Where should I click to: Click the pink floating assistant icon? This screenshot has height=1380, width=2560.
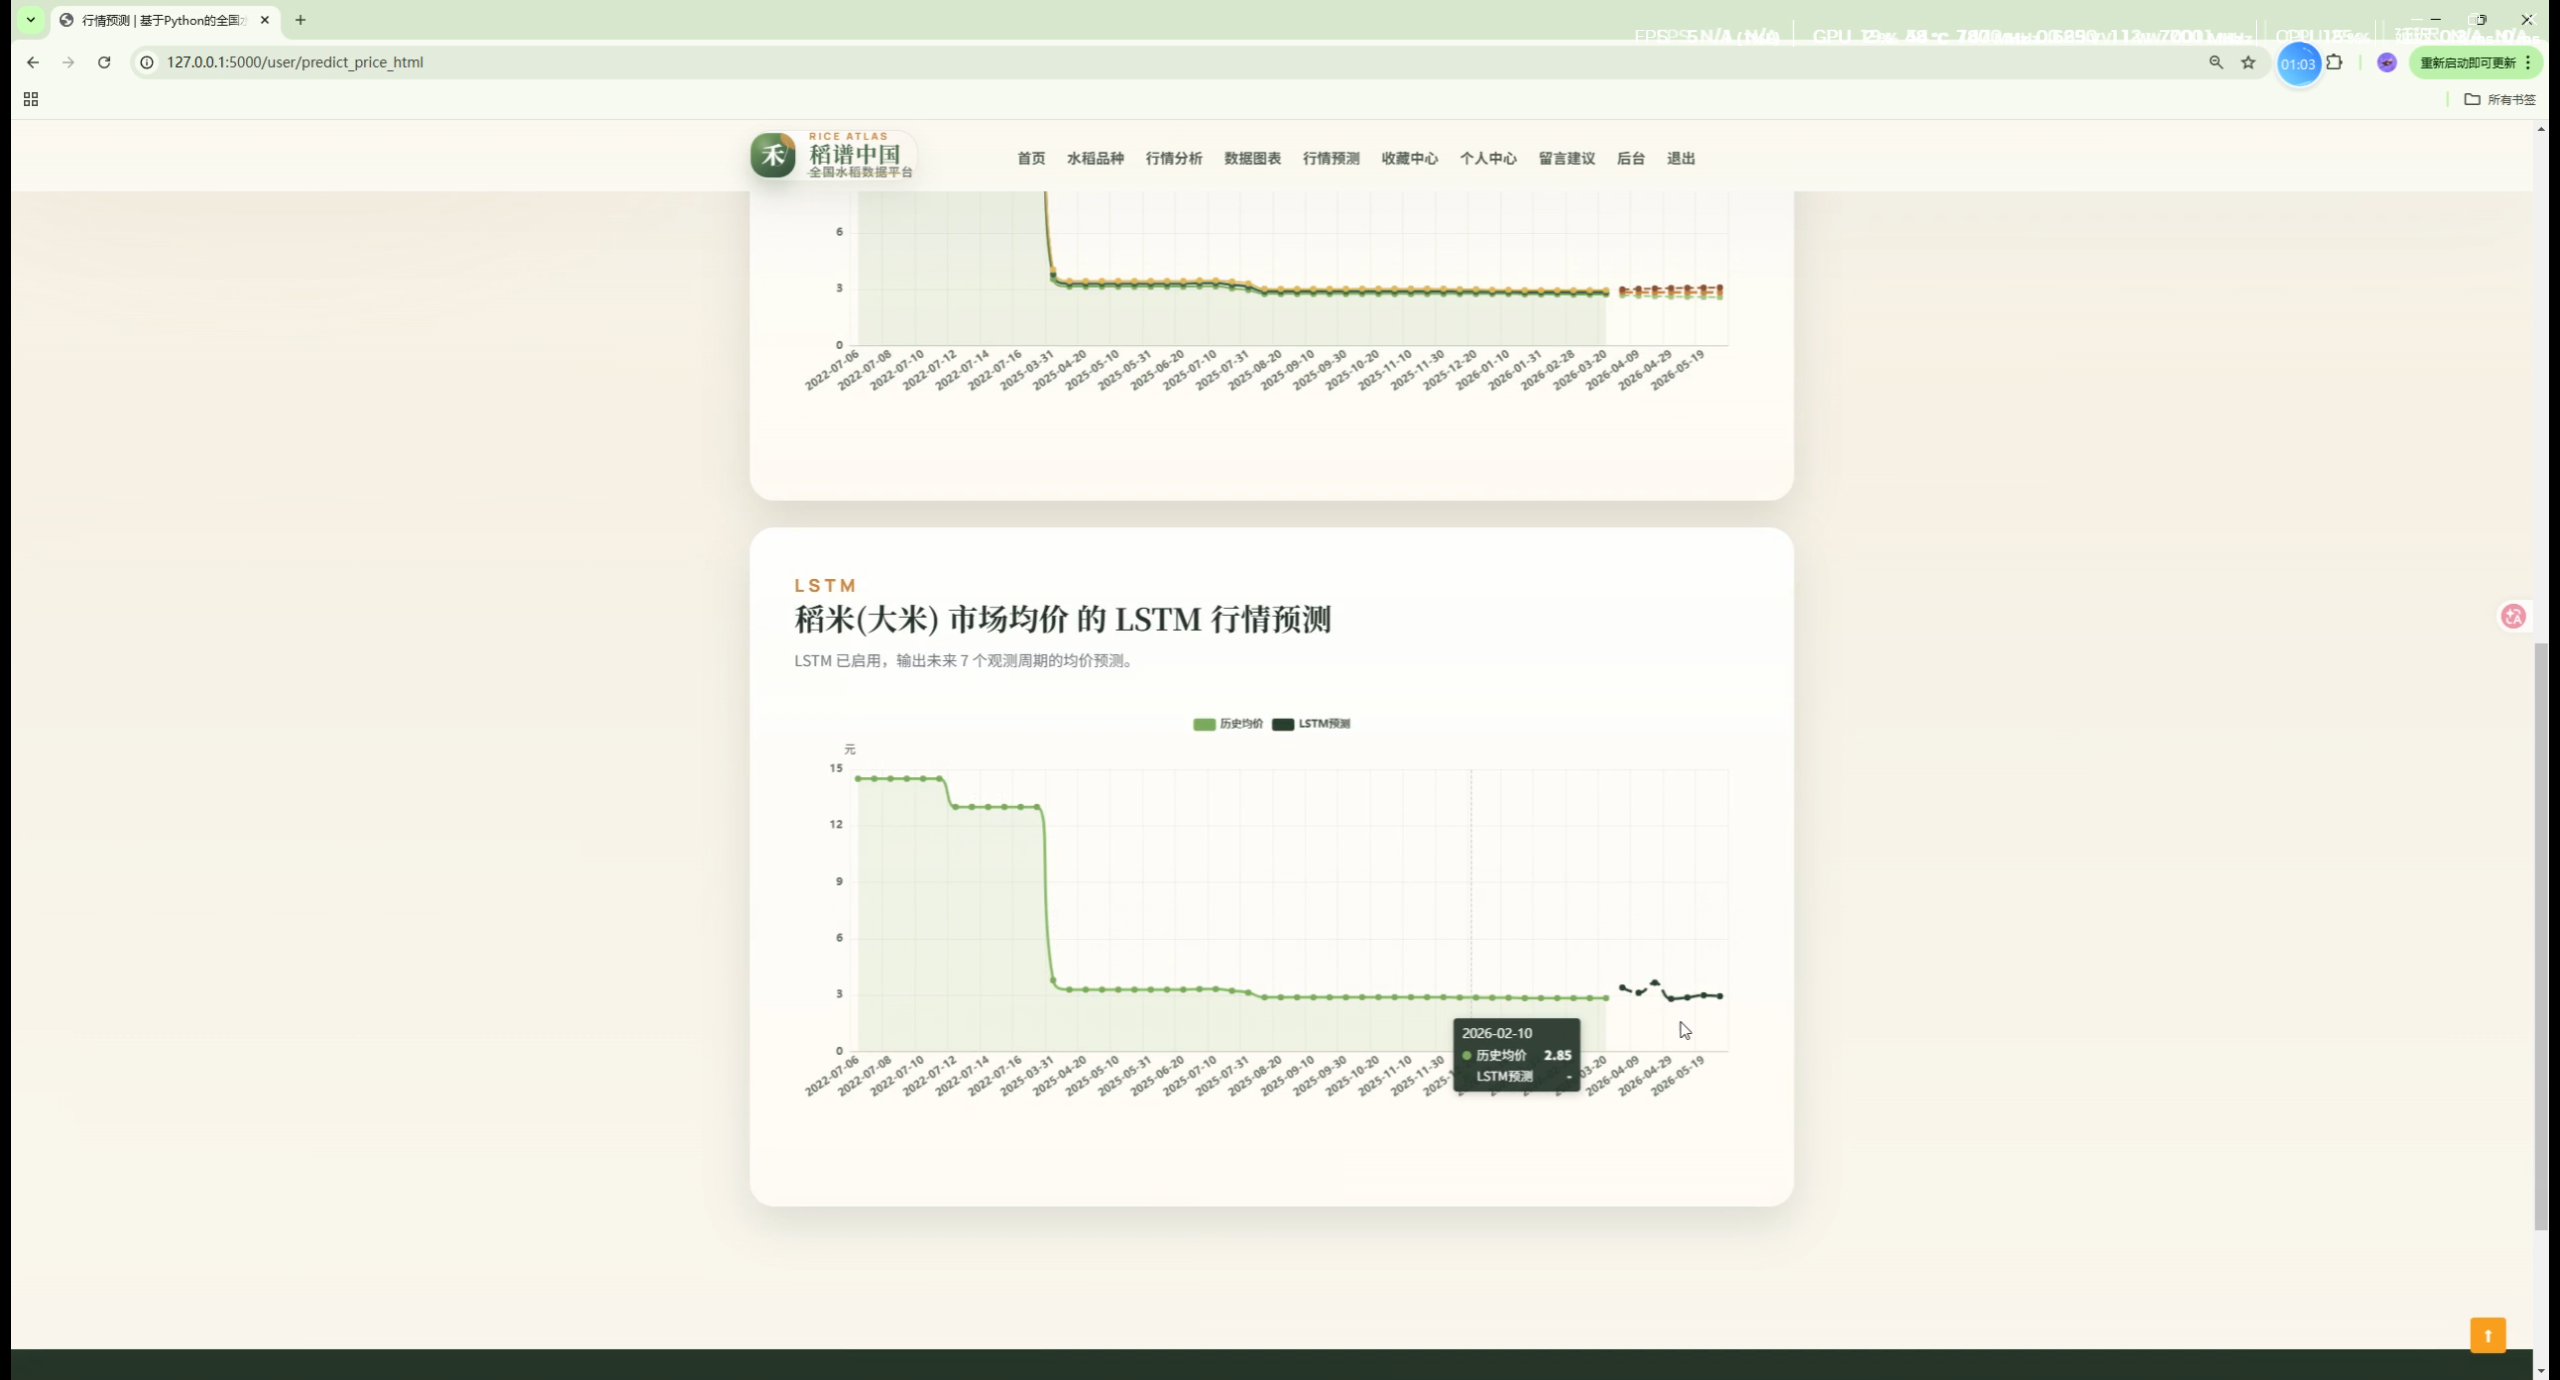(x=2513, y=616)
